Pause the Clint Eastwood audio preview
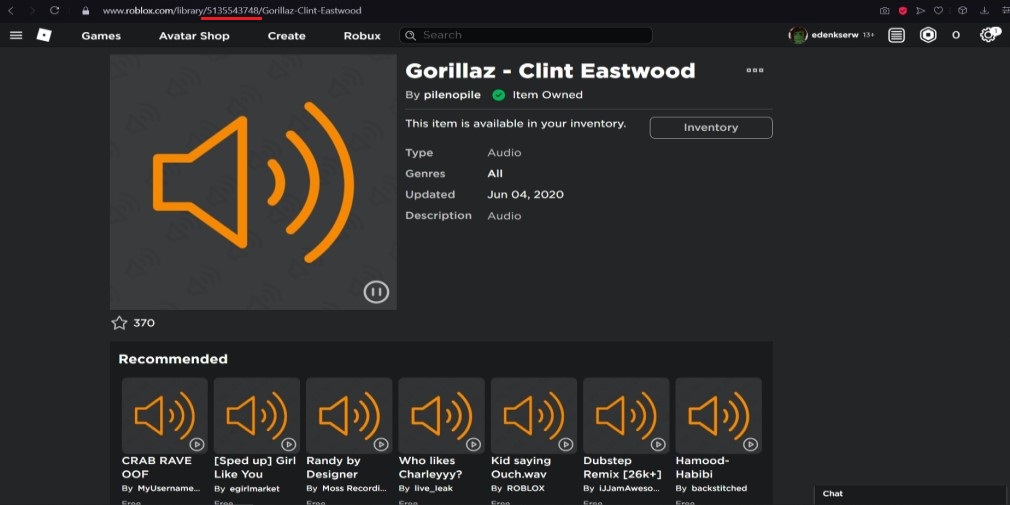Image resolution: width=1010 pixels, height=505 pixels. click(x=376, y=292)
